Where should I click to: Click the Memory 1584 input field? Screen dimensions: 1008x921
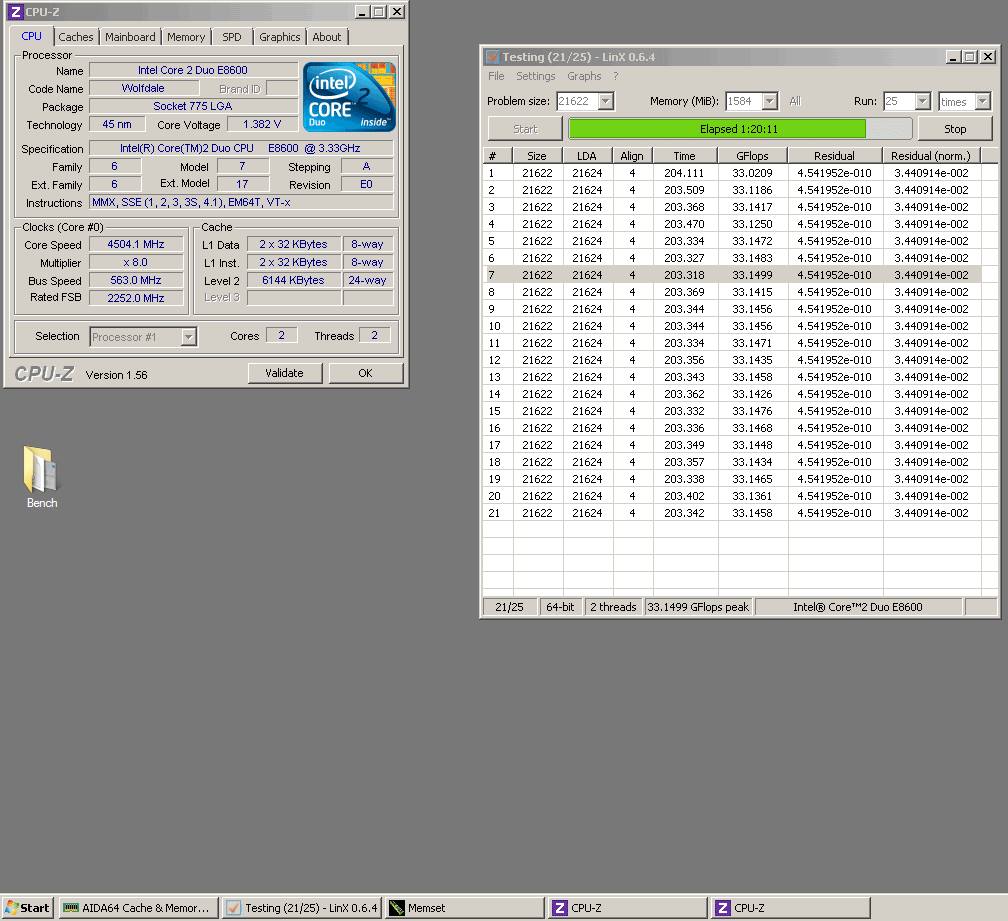(743, 101)
